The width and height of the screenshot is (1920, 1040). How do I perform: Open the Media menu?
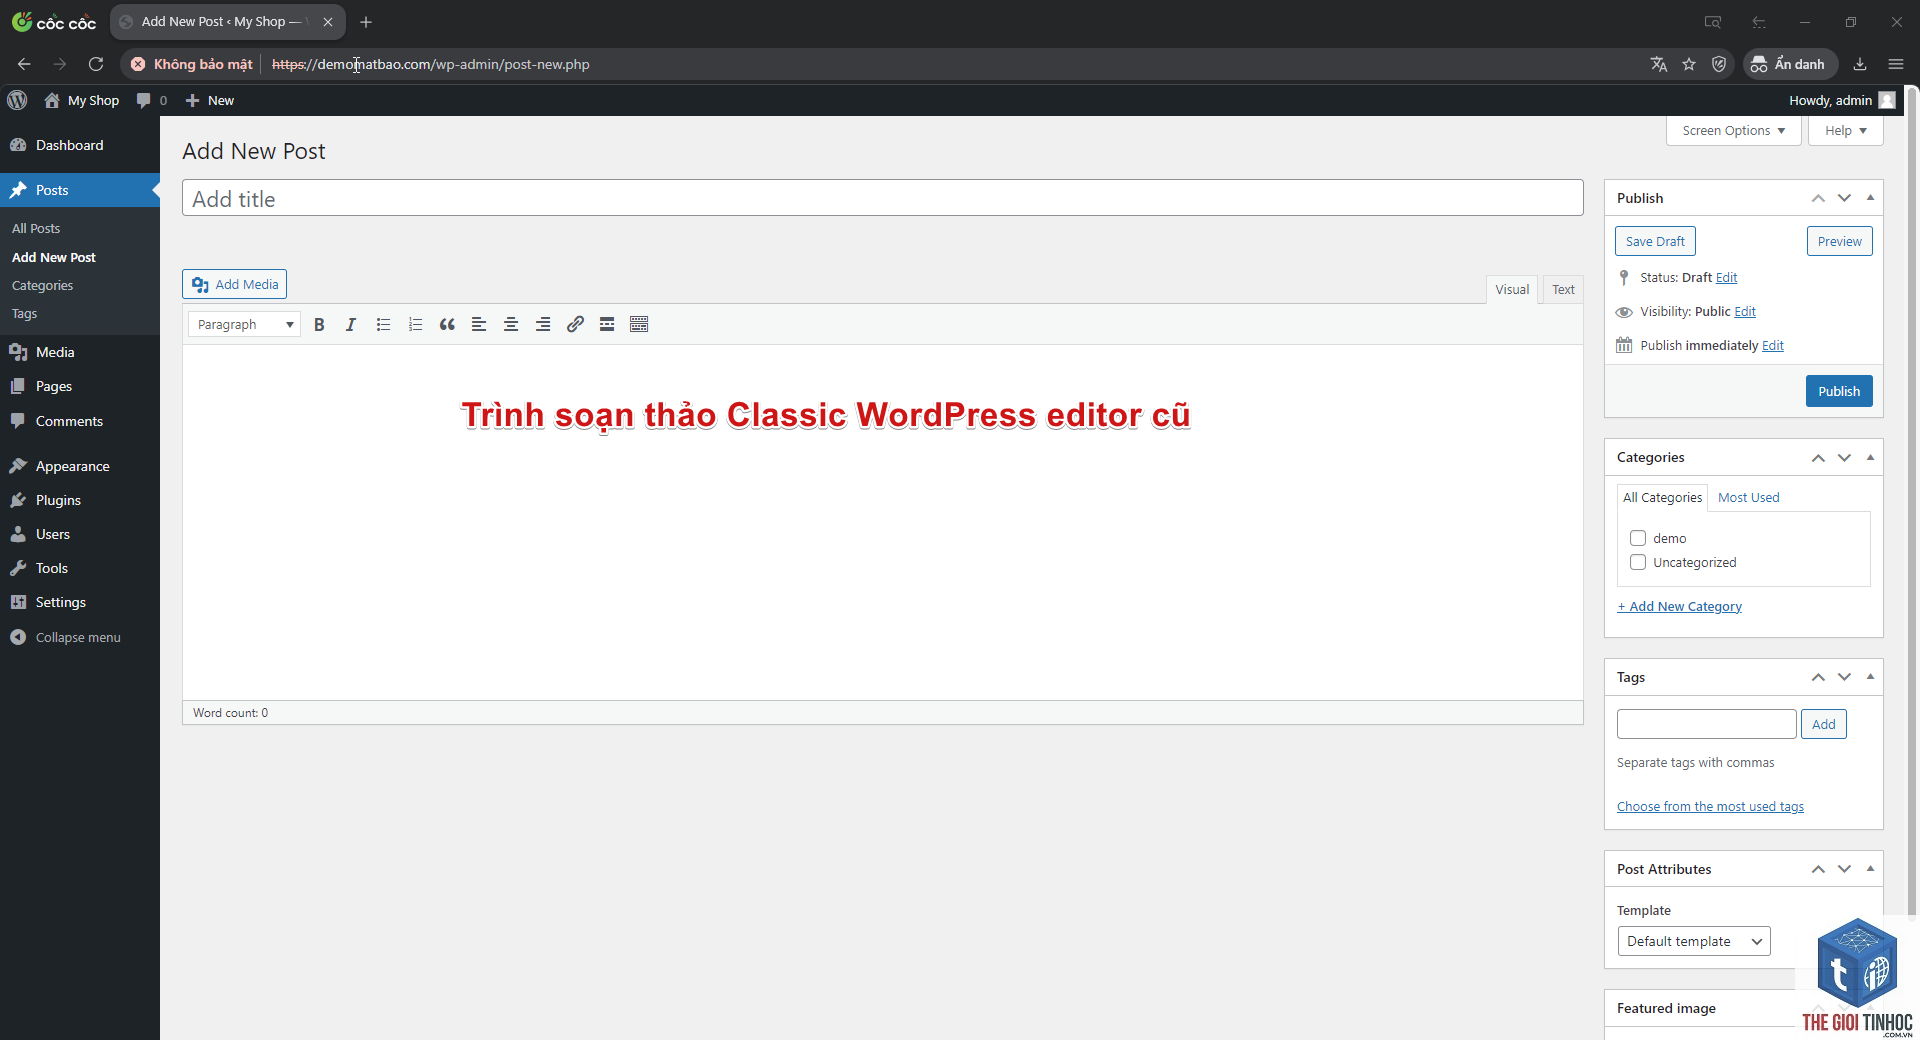pos(80,352)
